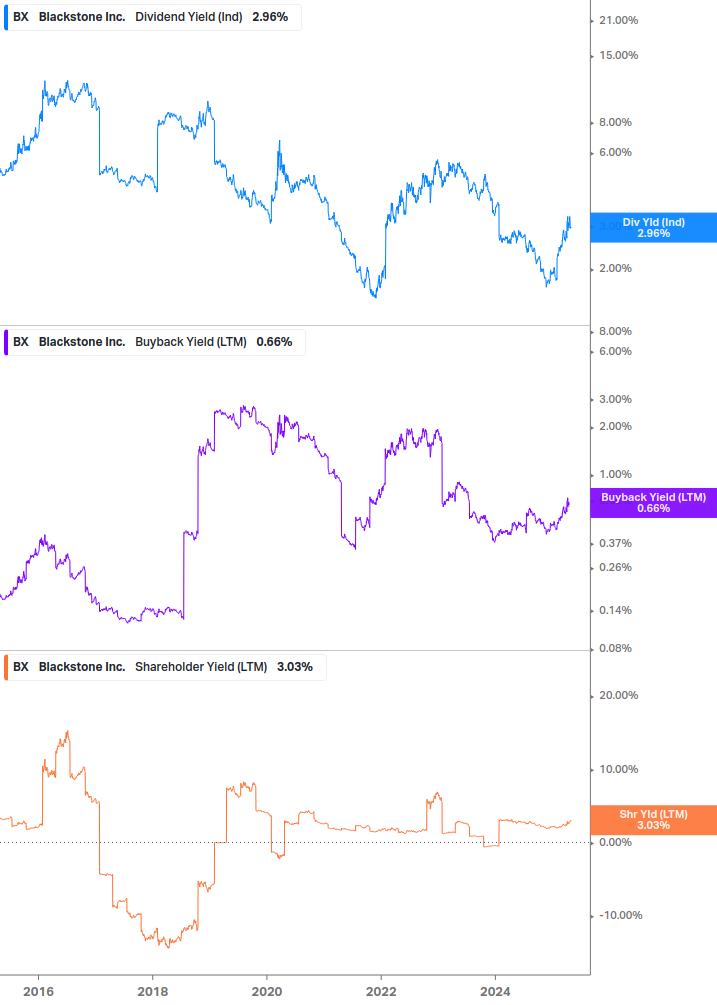This screenshot has height=1005, width=717.
Task: Click the 3.03% value in shareholder legend
Action: (x=295, y=667)
